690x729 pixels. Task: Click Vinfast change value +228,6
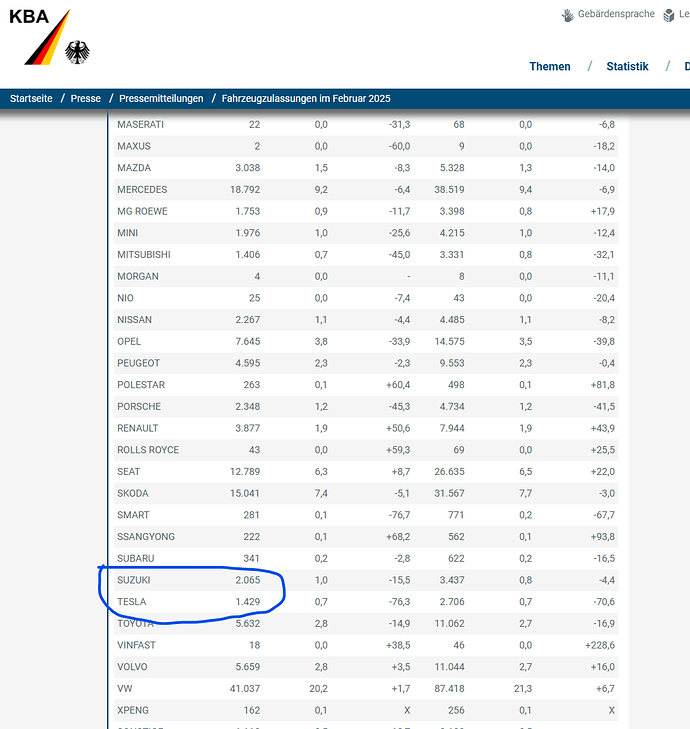tap(600, 645)
